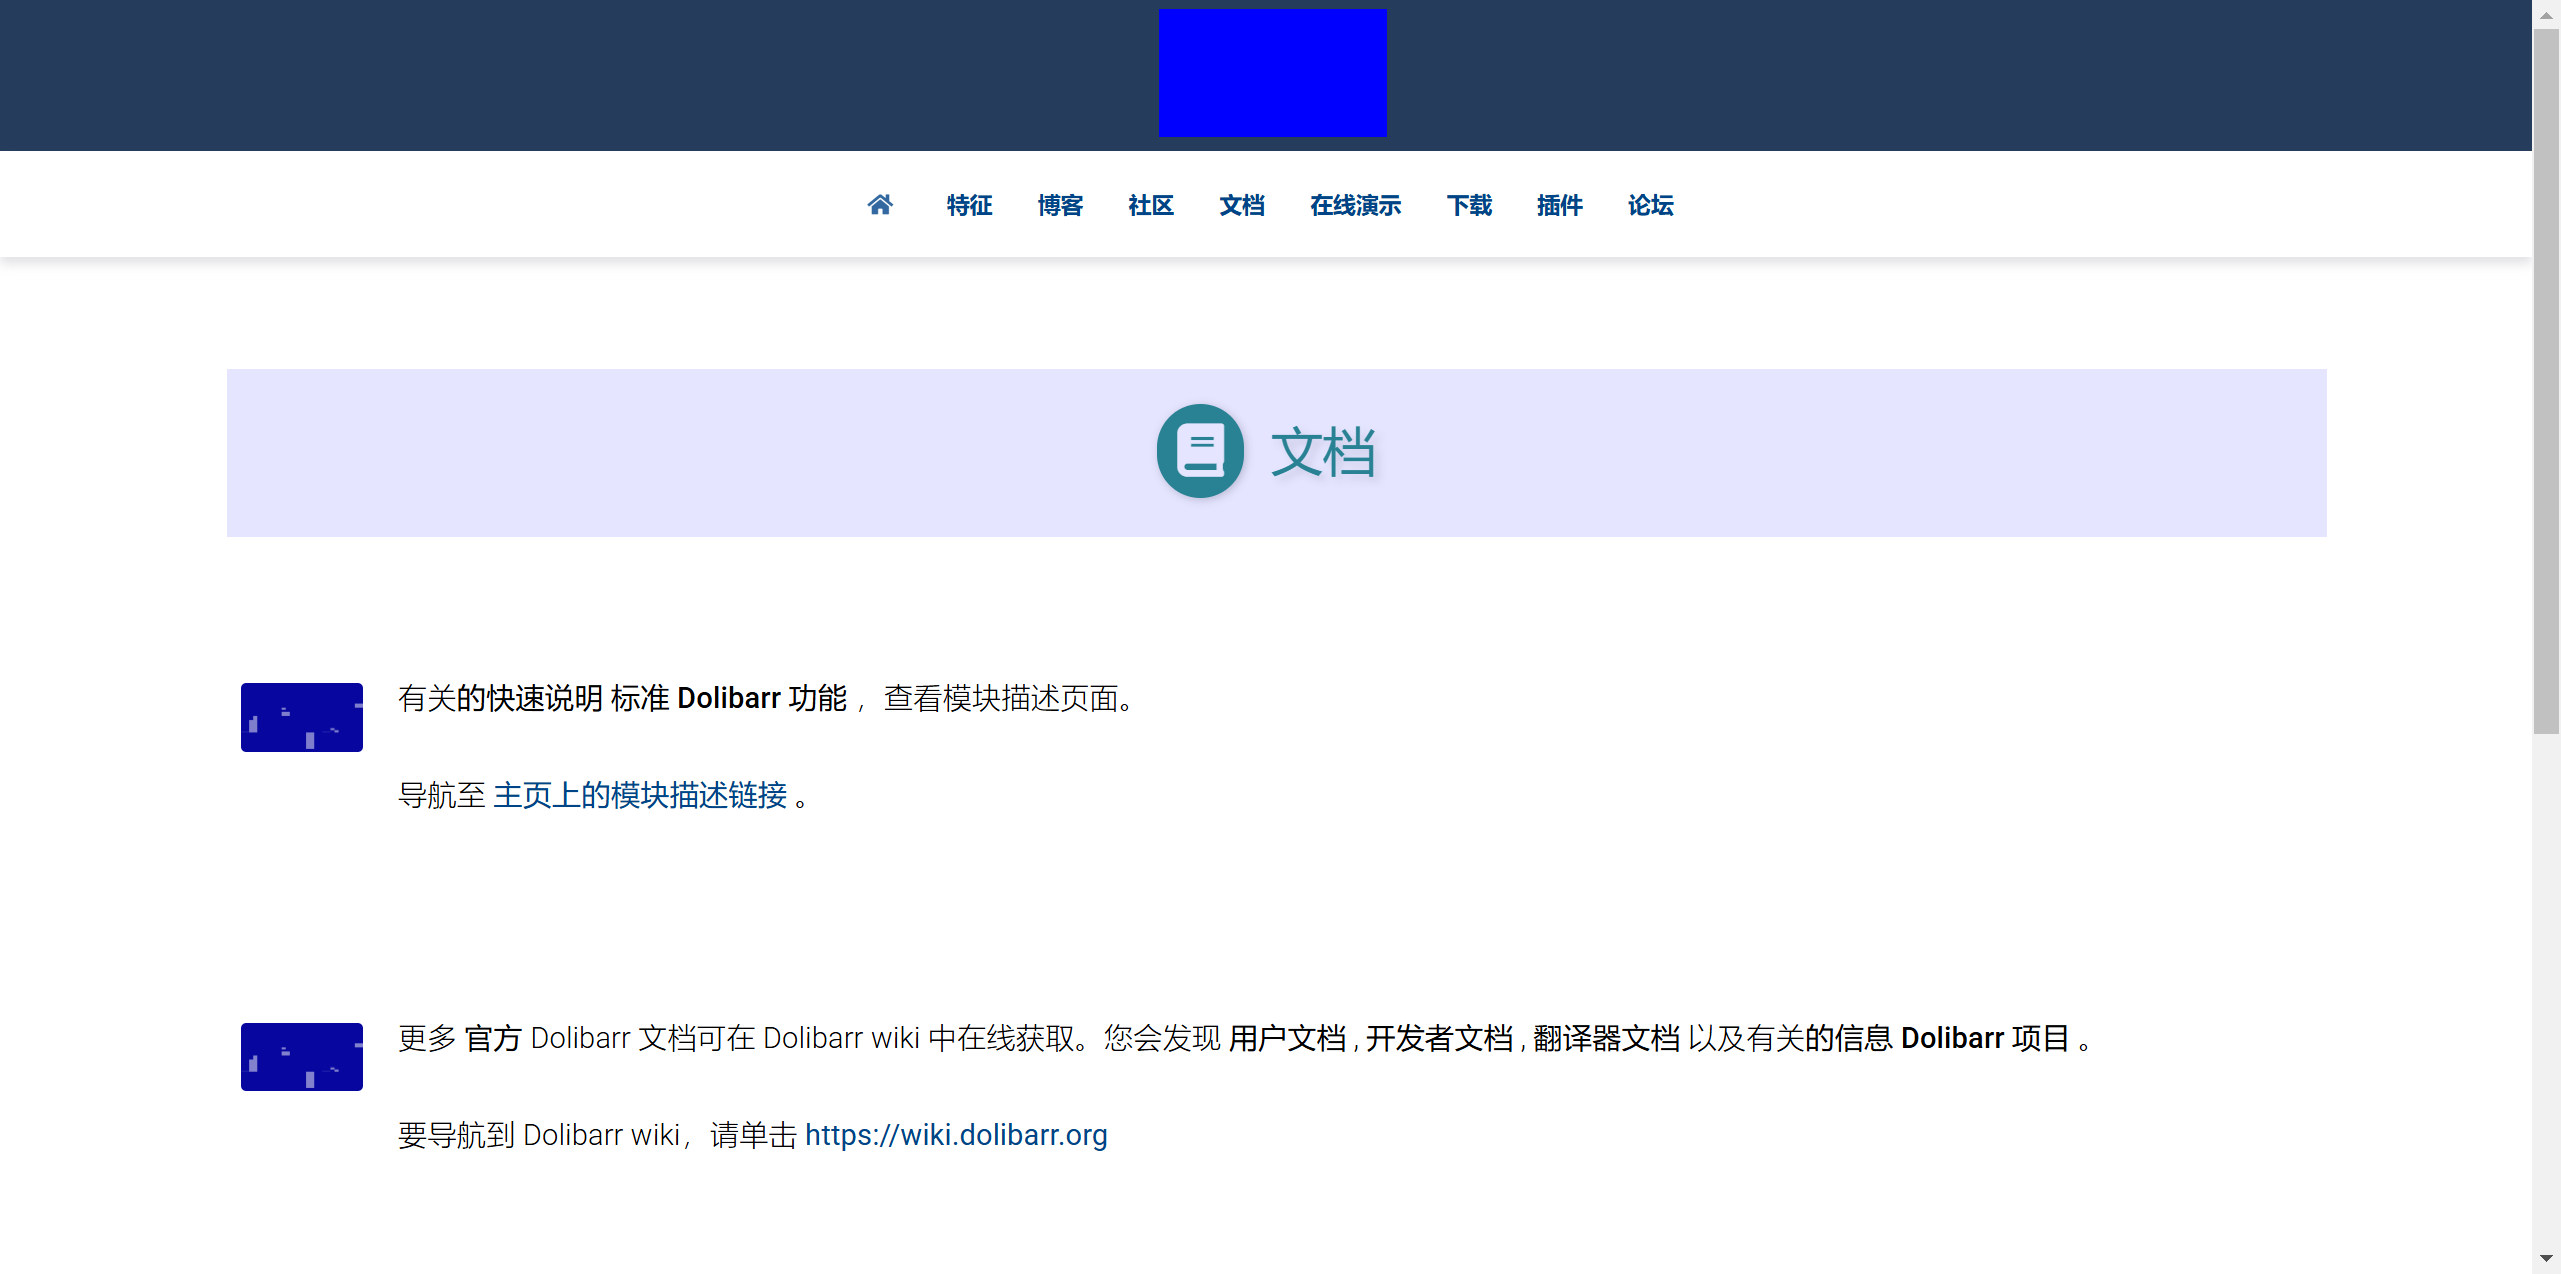Click the blue logo in header
Image resolution: width=2561 pixels, height=1274 pixels.
pyautogui.click(x=1272, y=73)
